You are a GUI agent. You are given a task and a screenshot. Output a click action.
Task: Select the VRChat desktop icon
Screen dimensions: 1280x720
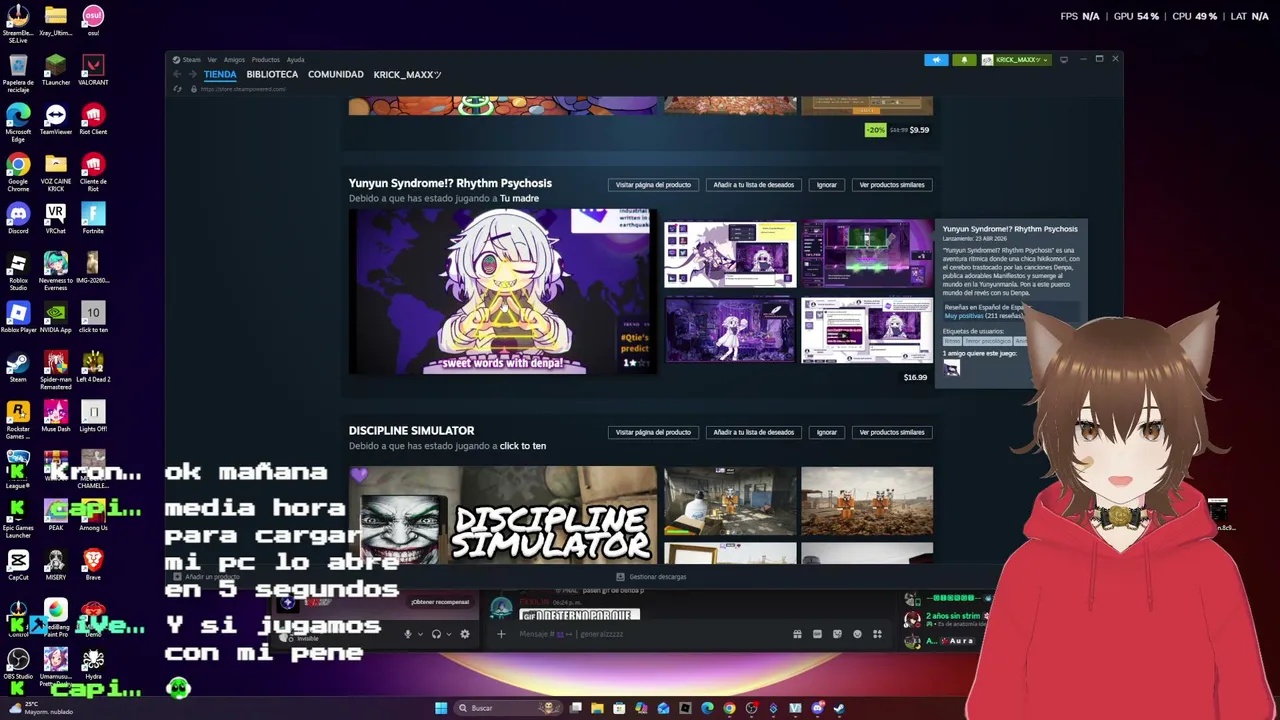[56, 218]
